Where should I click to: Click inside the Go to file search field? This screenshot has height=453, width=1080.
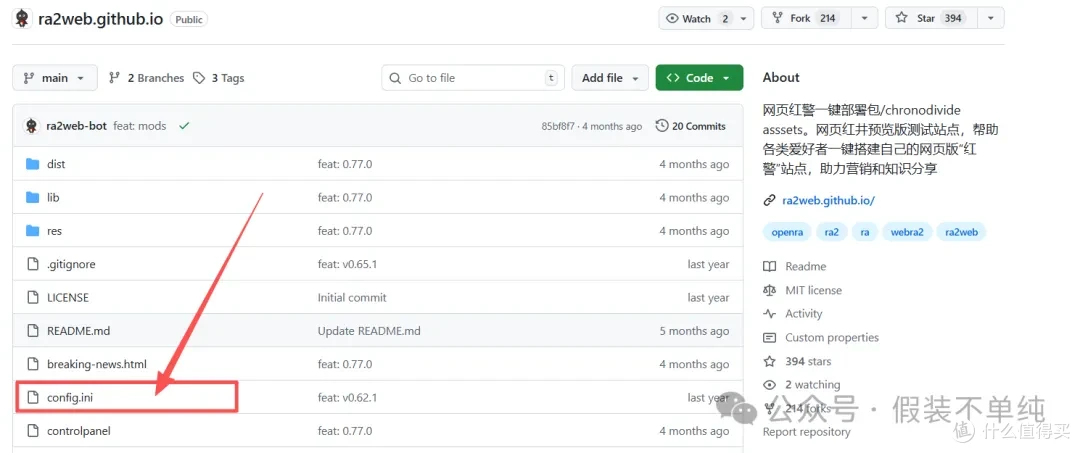[x=473, y=78]
